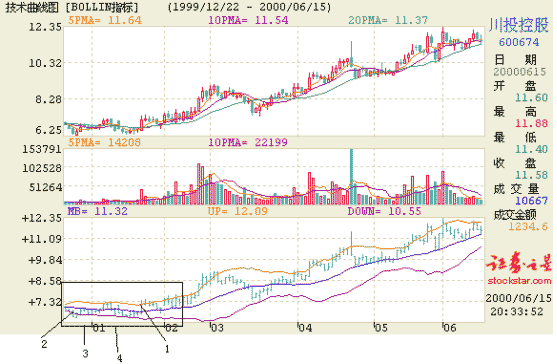
Task: Click the 03 month marker on axis
Action: 217,328
